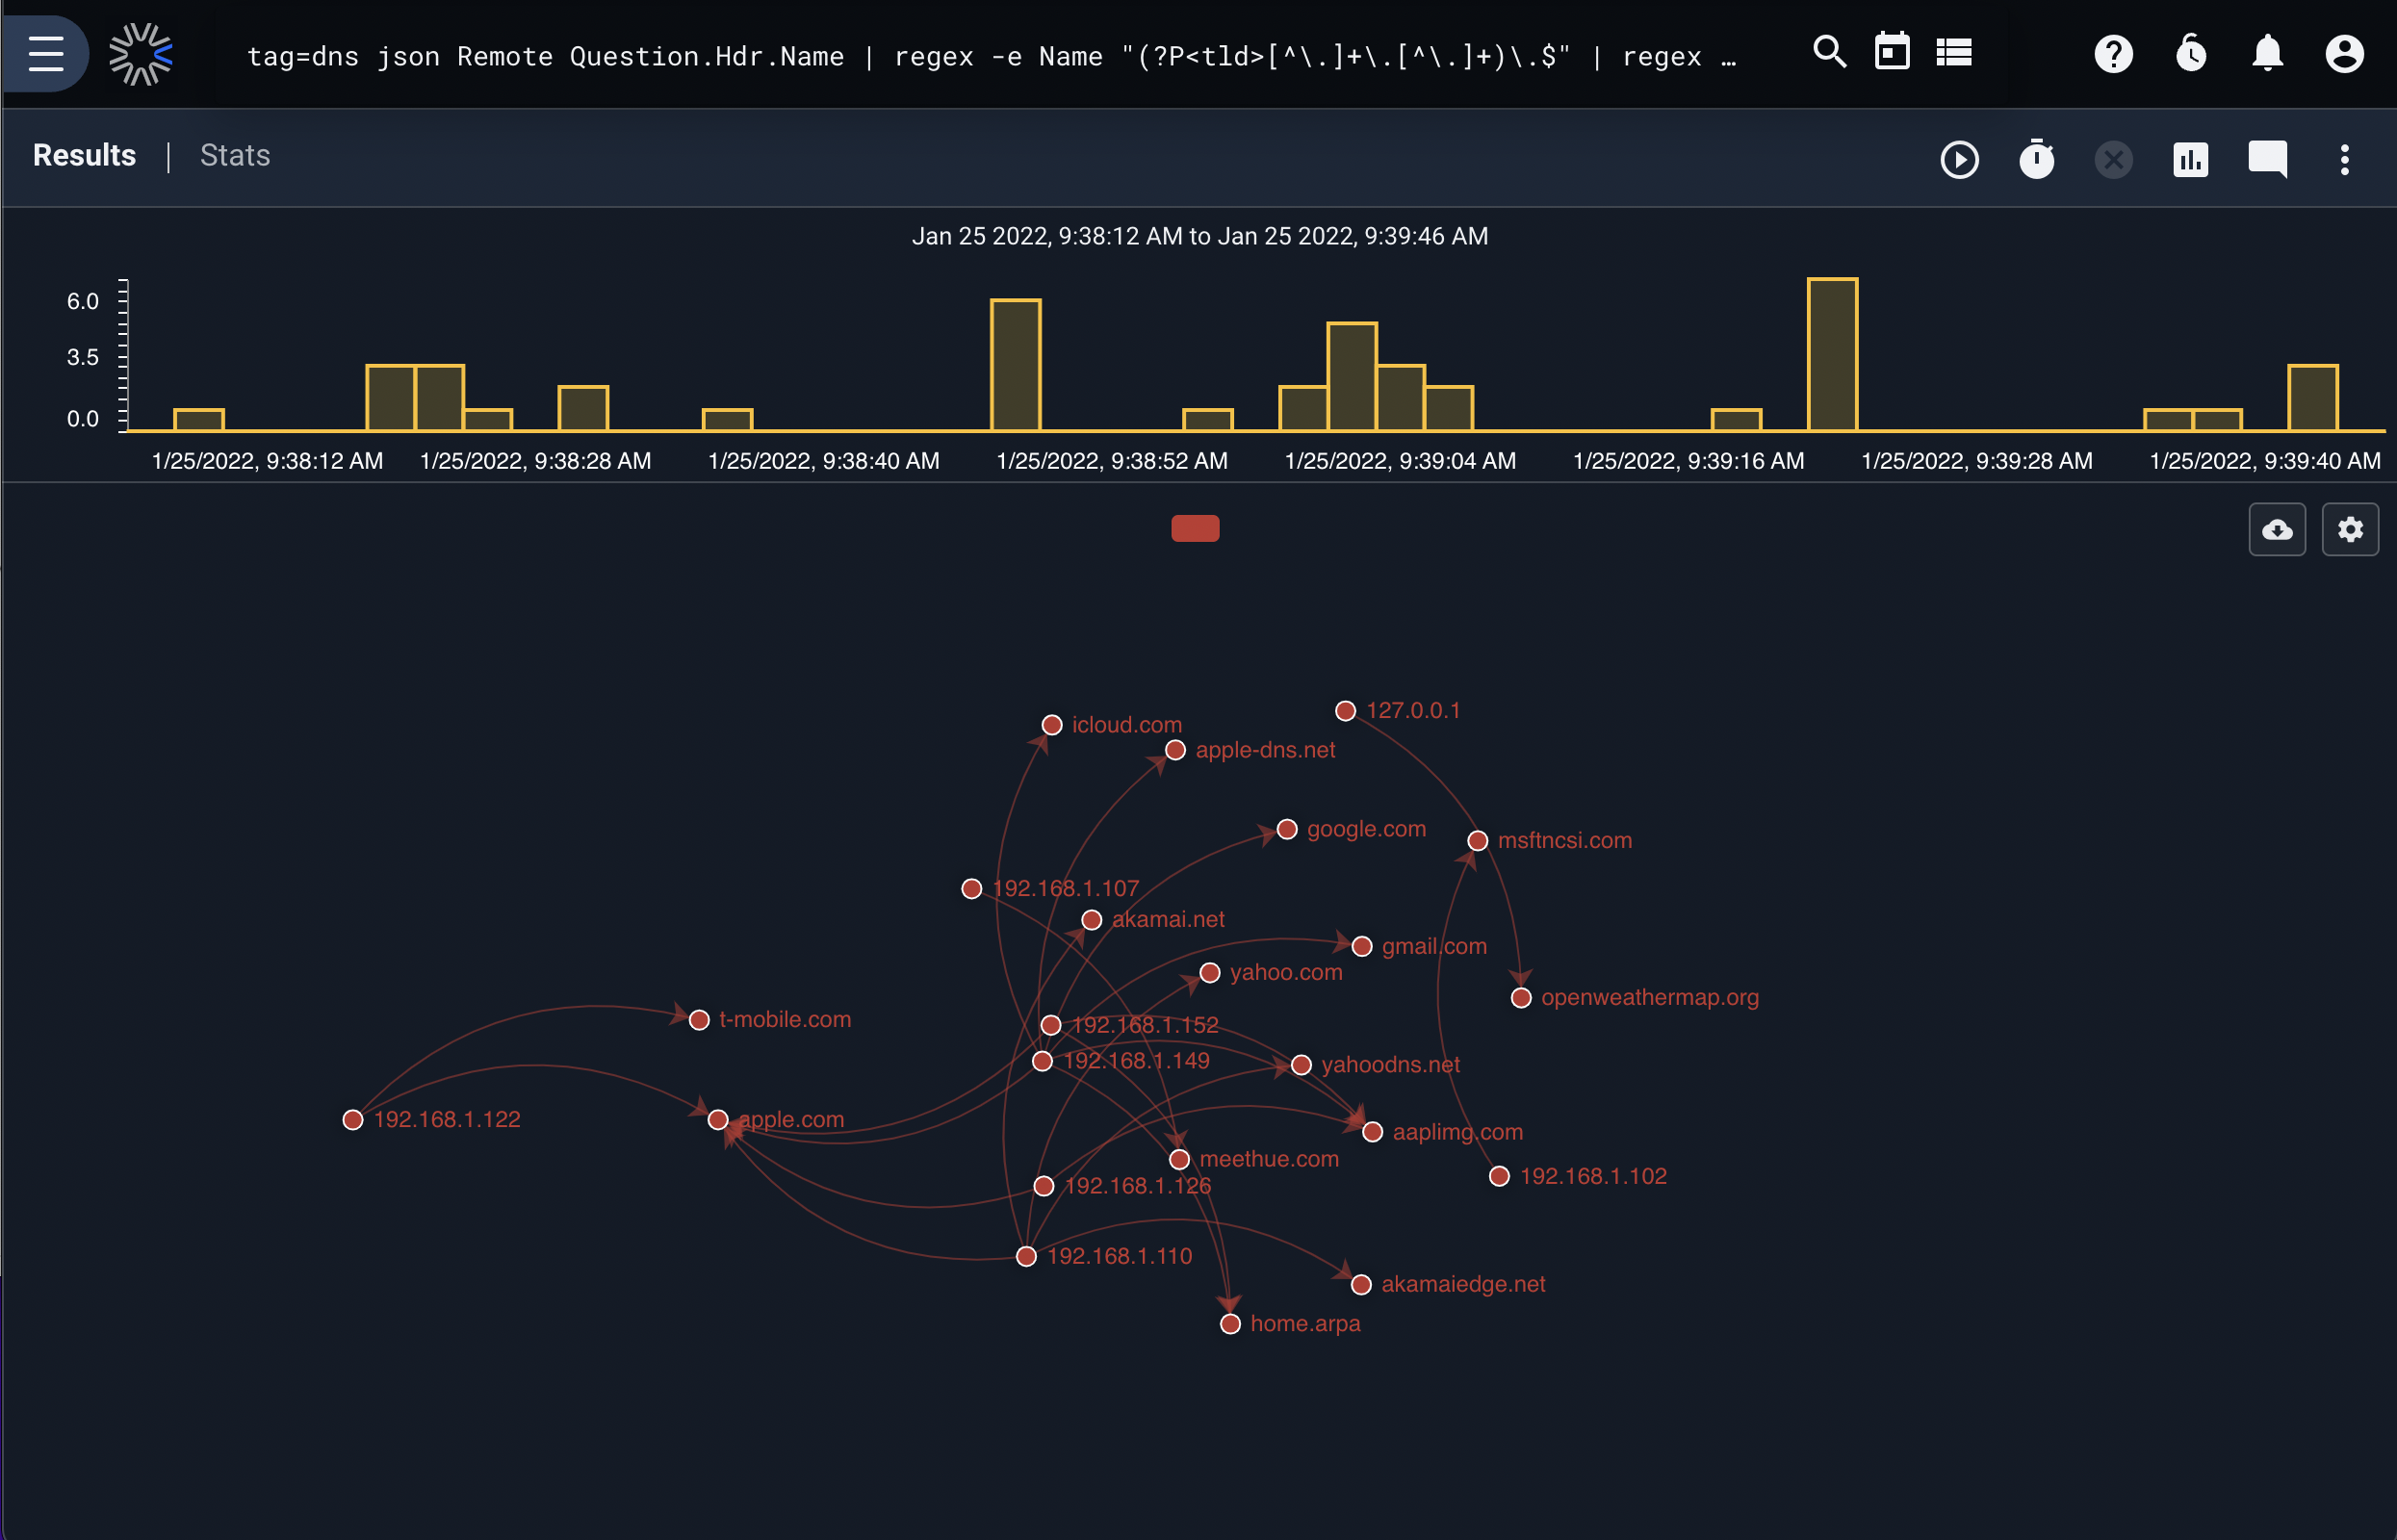2397x1540 pixels.
Task: Click the play relaunch search icon
Action: coord(1959,160)
